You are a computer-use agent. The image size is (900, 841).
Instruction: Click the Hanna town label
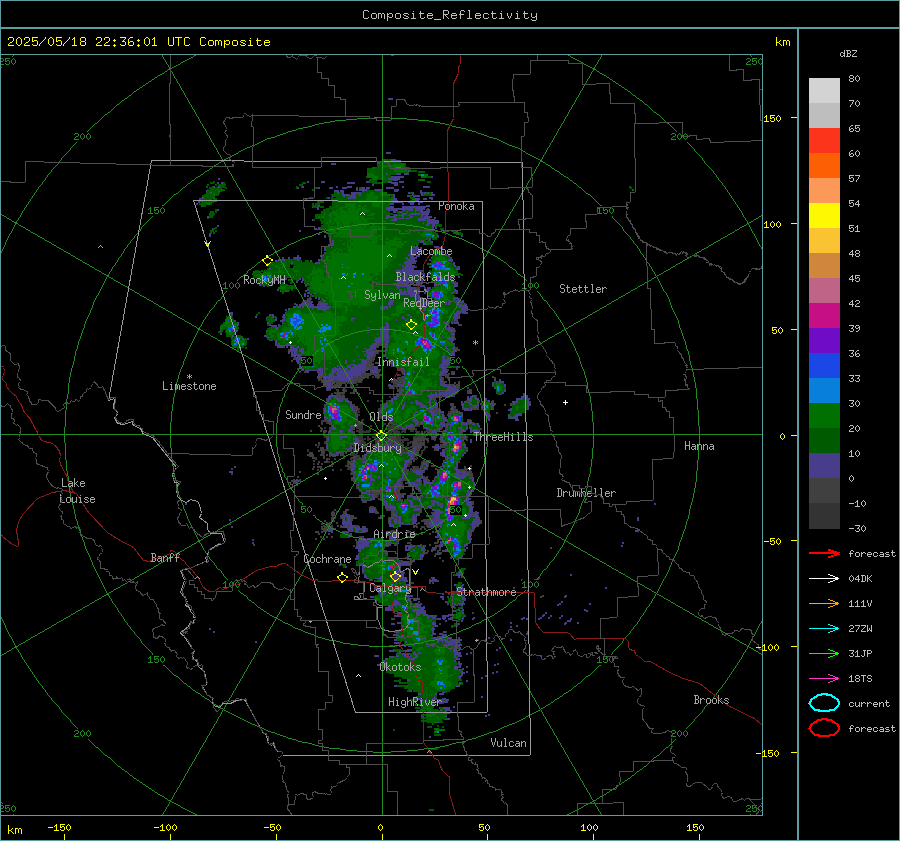click(x=699, y=446)
